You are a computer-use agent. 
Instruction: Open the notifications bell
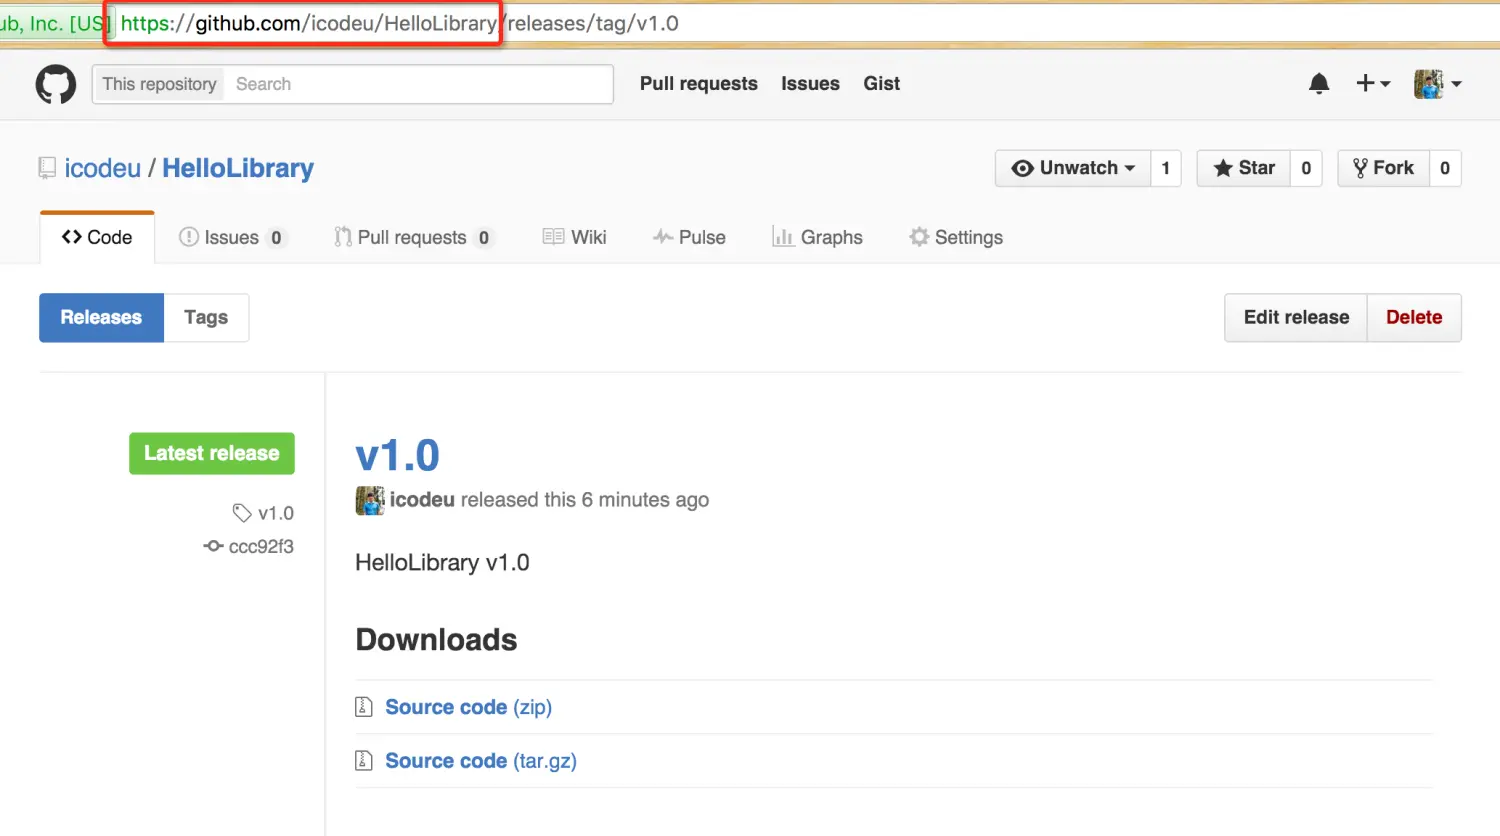click(x=1319, y=84)
